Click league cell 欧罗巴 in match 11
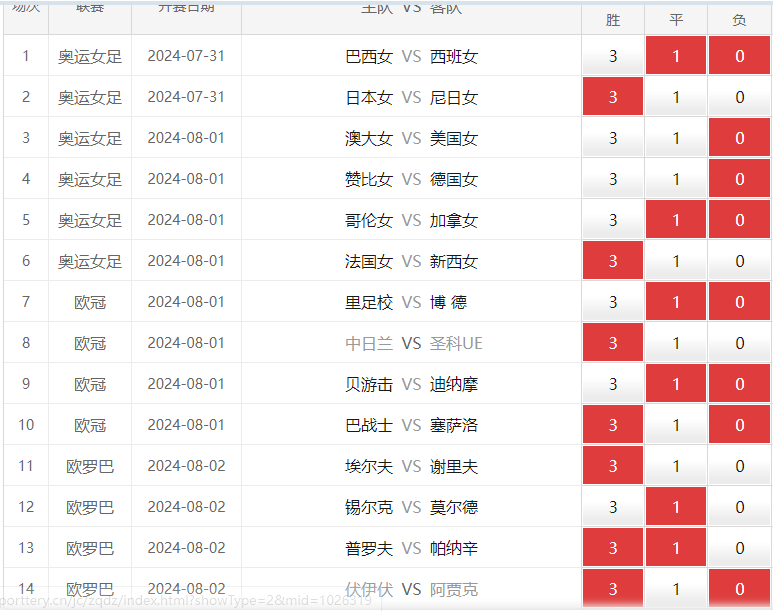773x612 pixels. click(90, 466)
